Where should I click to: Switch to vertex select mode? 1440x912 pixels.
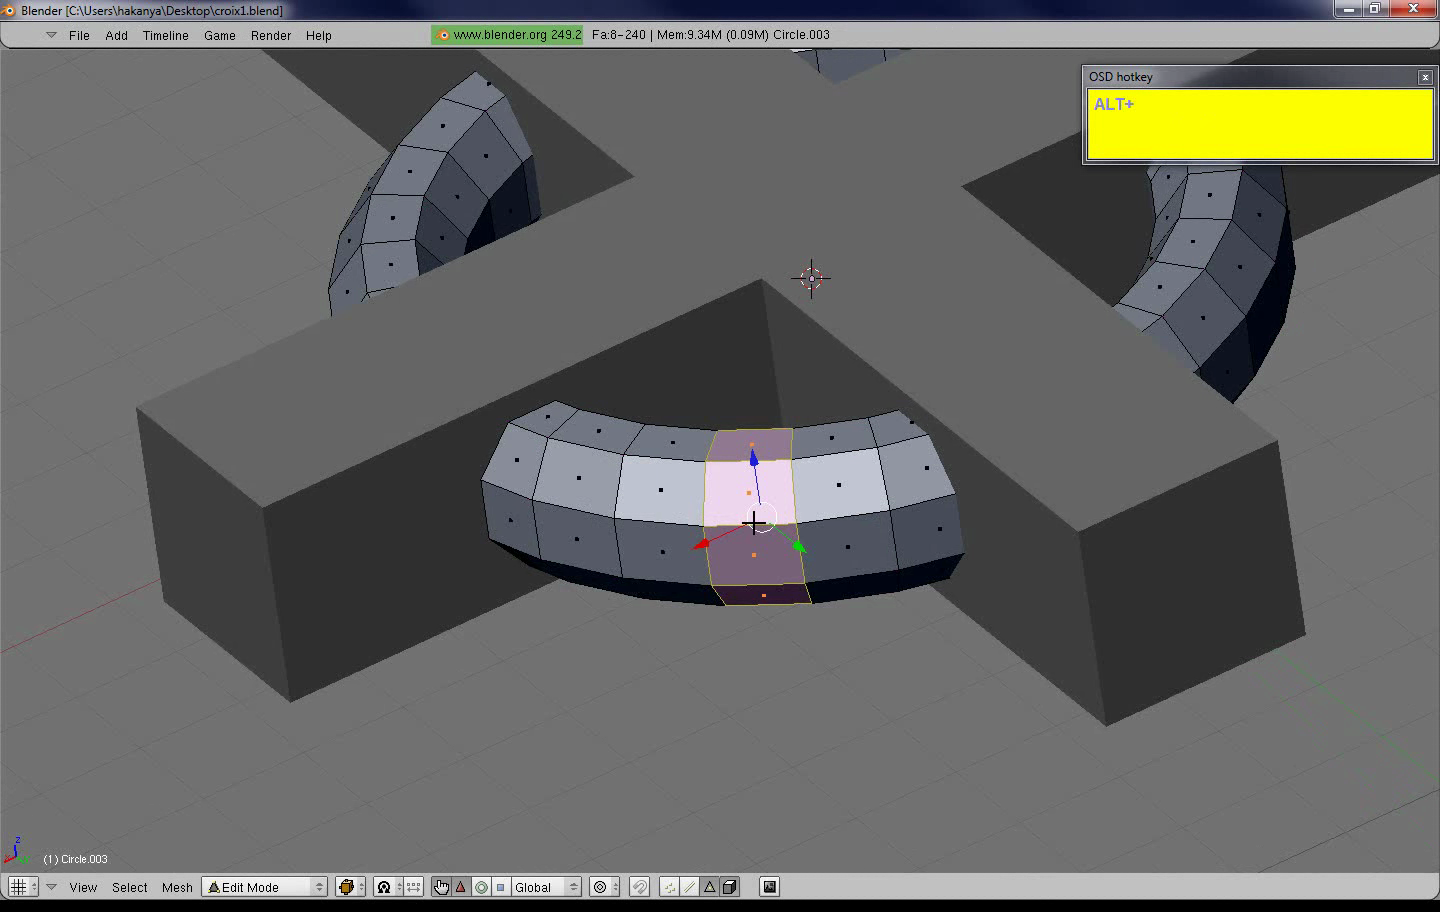[x=669, y=887]
